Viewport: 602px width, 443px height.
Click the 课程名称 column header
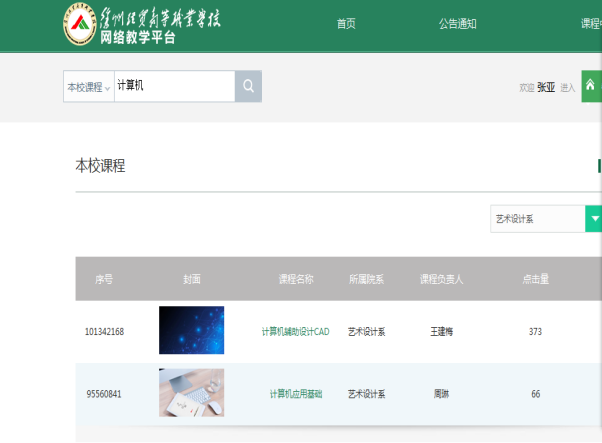tap(296, 279)
